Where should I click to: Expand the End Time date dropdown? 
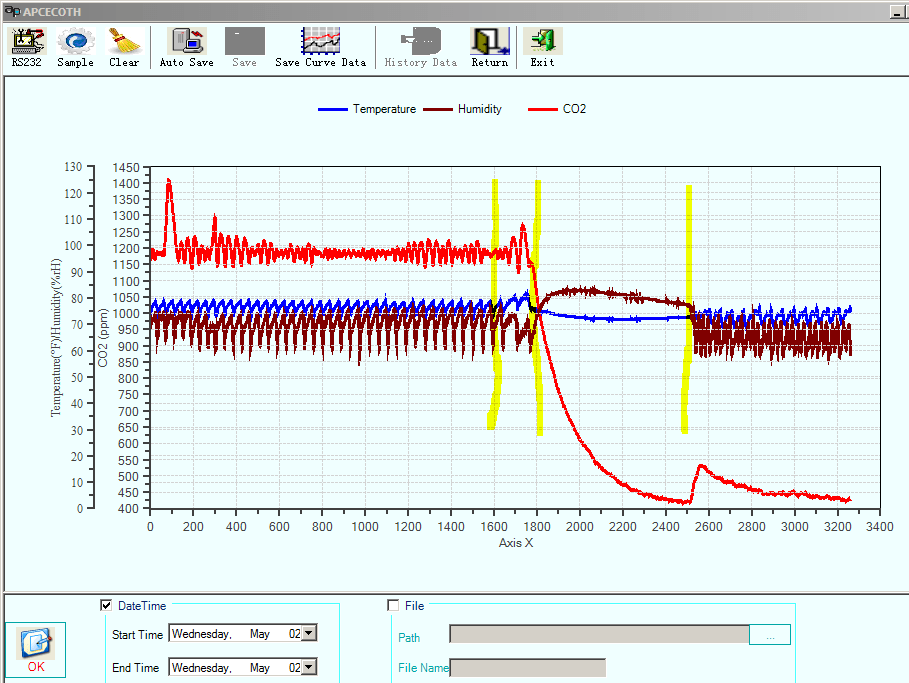[x=310, y=667]
